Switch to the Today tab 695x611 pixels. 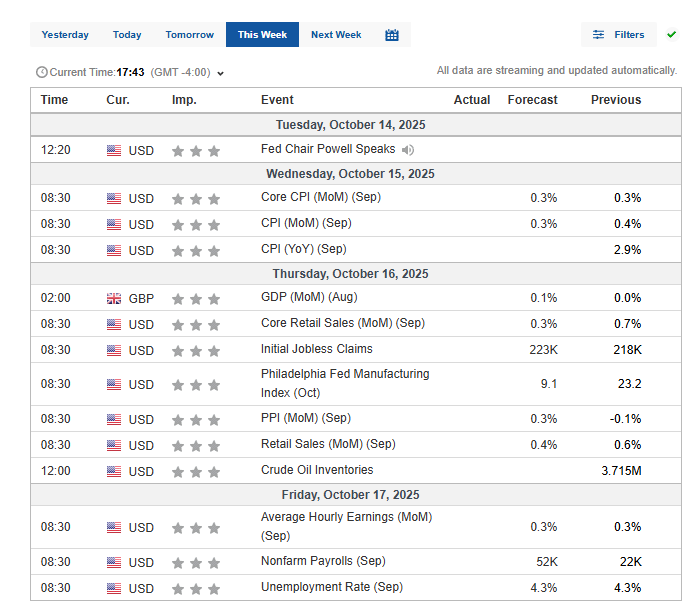[127, 35]
